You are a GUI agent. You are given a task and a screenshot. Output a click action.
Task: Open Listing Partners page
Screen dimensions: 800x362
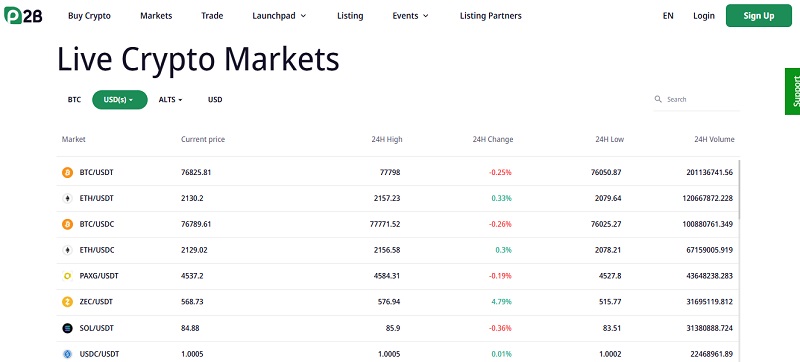tap(490, 16)
